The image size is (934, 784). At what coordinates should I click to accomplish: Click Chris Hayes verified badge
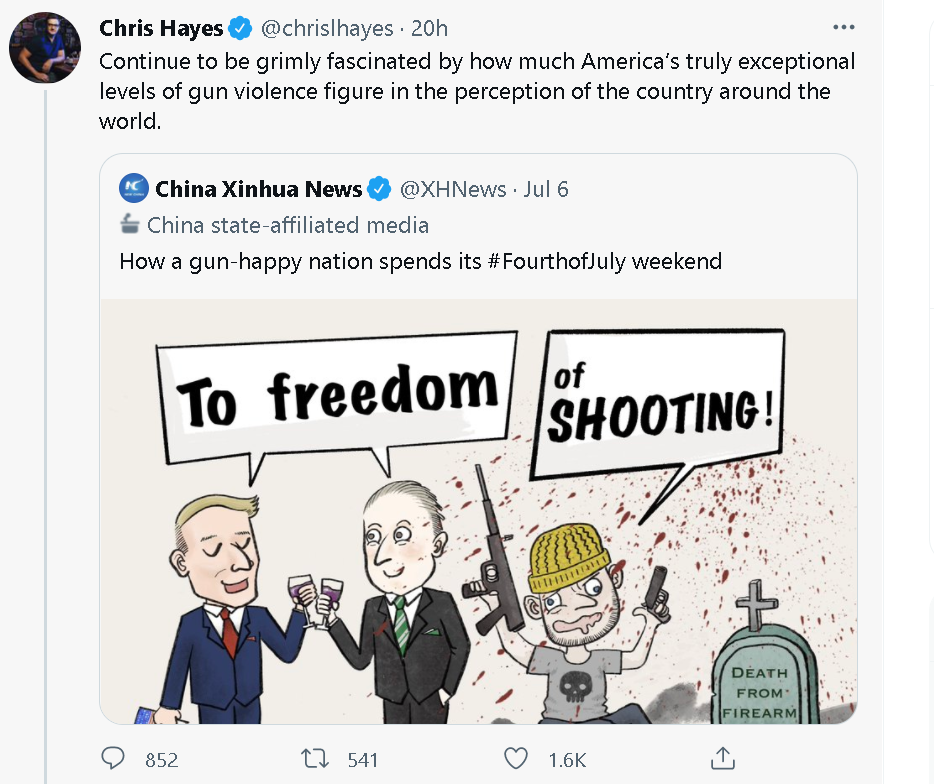pos(241,28)
